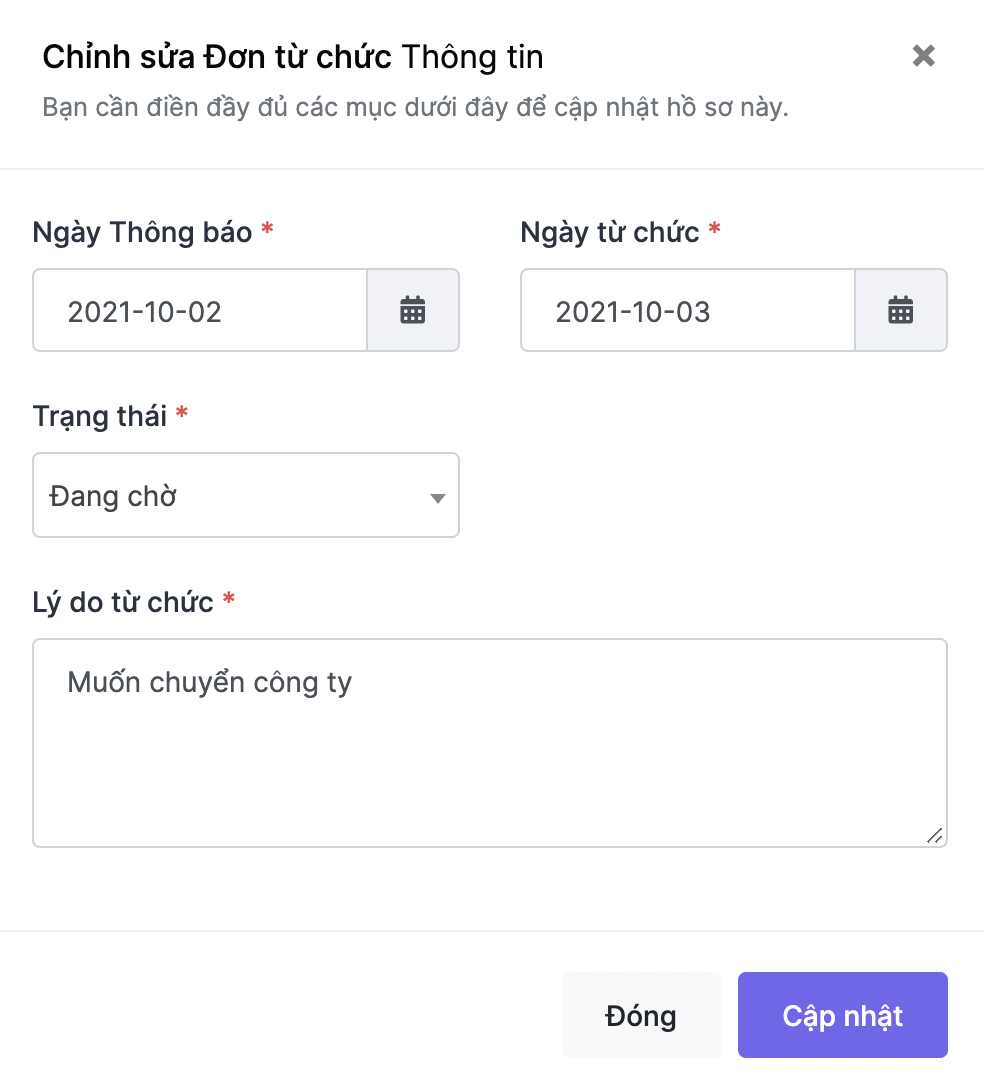Click the Ngày từ chức label

(610, 233)
